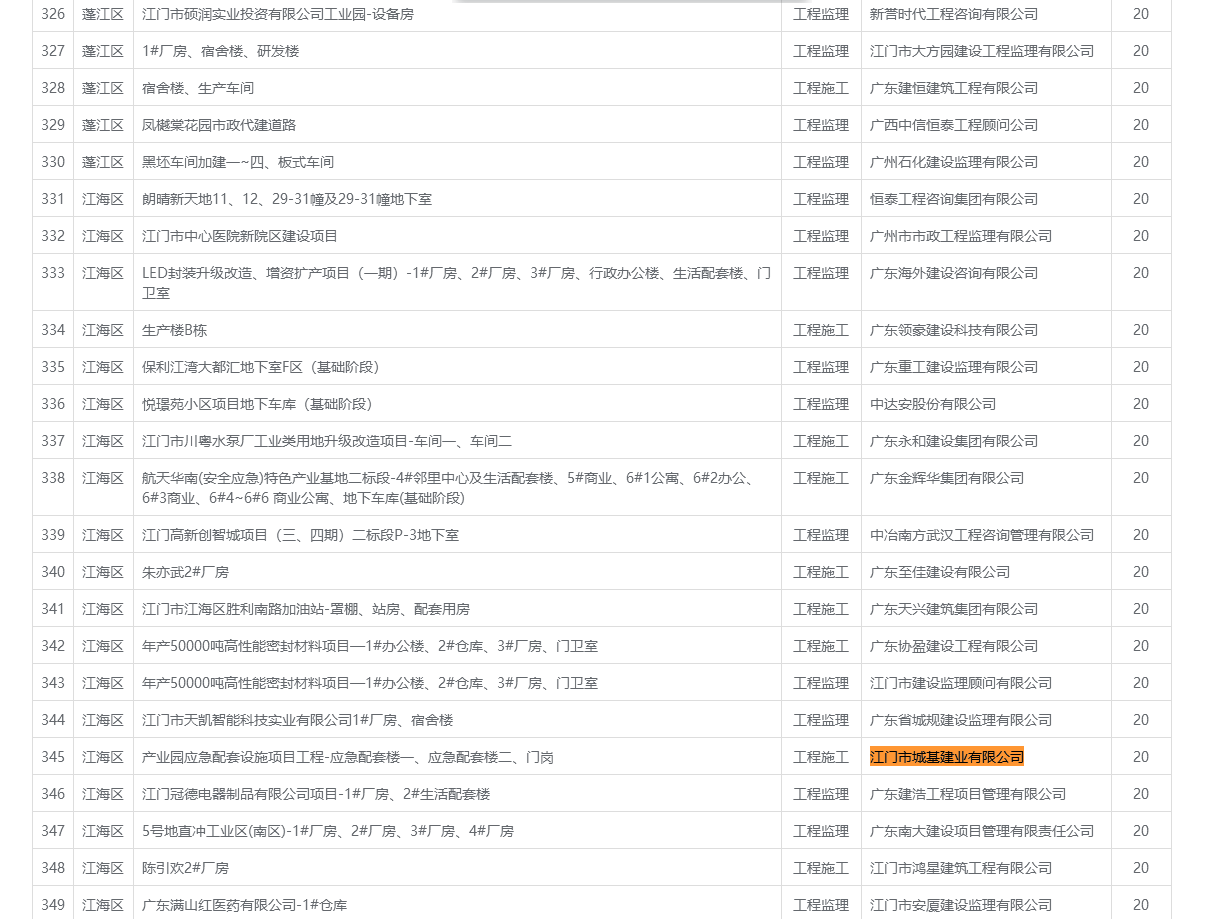
Task: Click project 1#厂房、宿舍楼、研发楼
Action: click(x=221, y=51)
